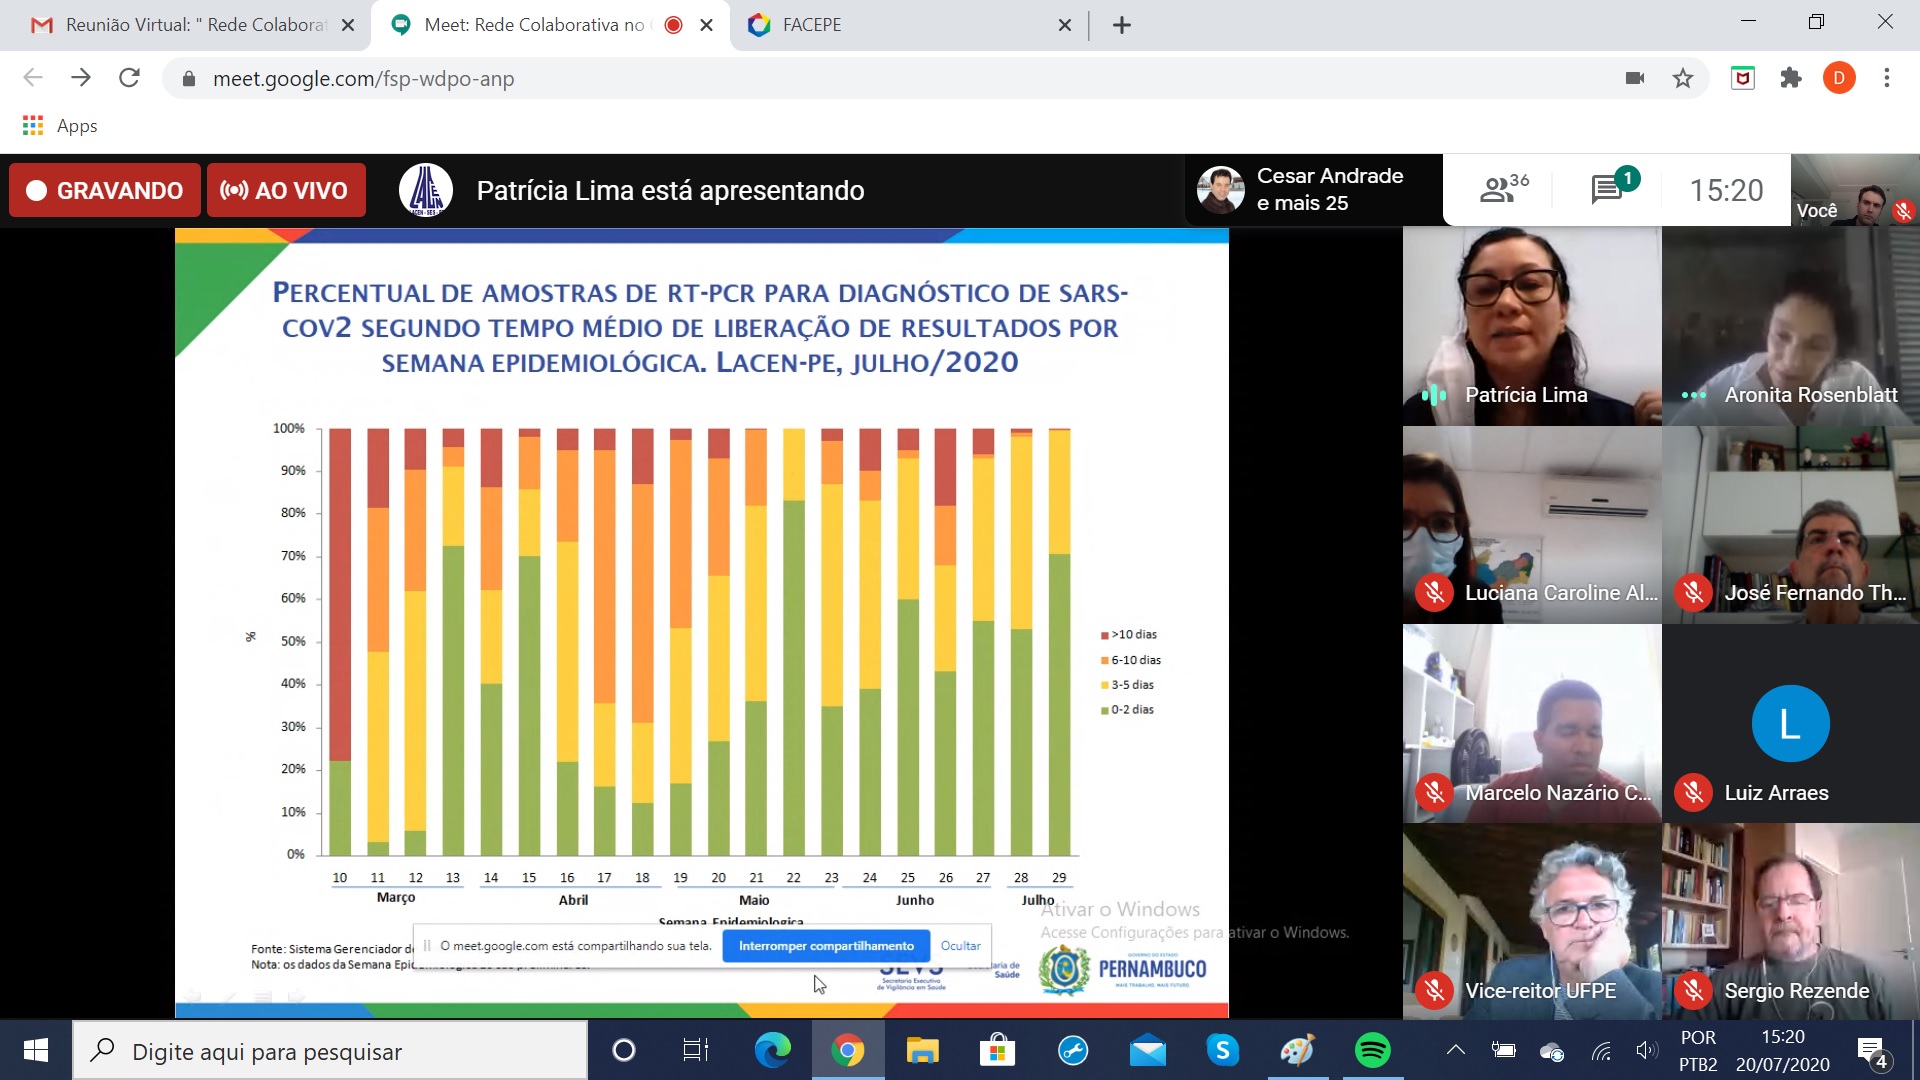Switch to Chrome on taskbar
The image size is (1920, 1080).
pos(848,1051)
